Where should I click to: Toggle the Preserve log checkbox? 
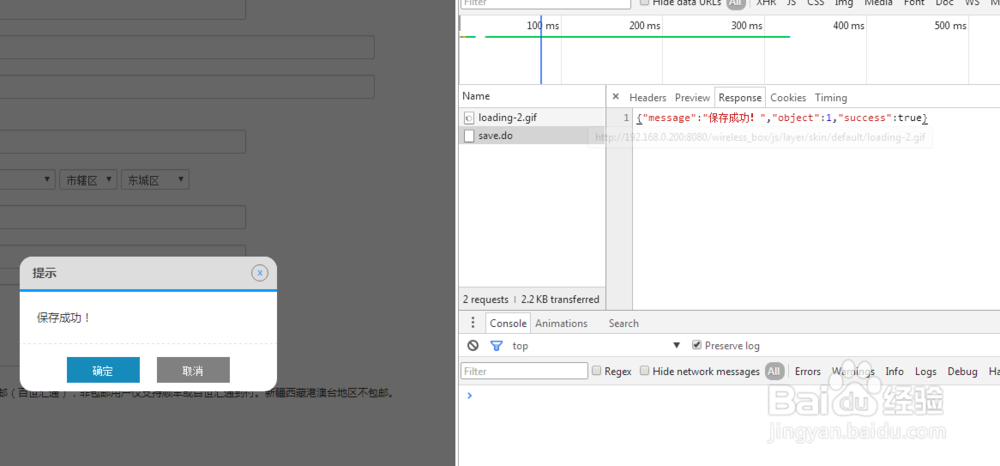coord(696,345)
